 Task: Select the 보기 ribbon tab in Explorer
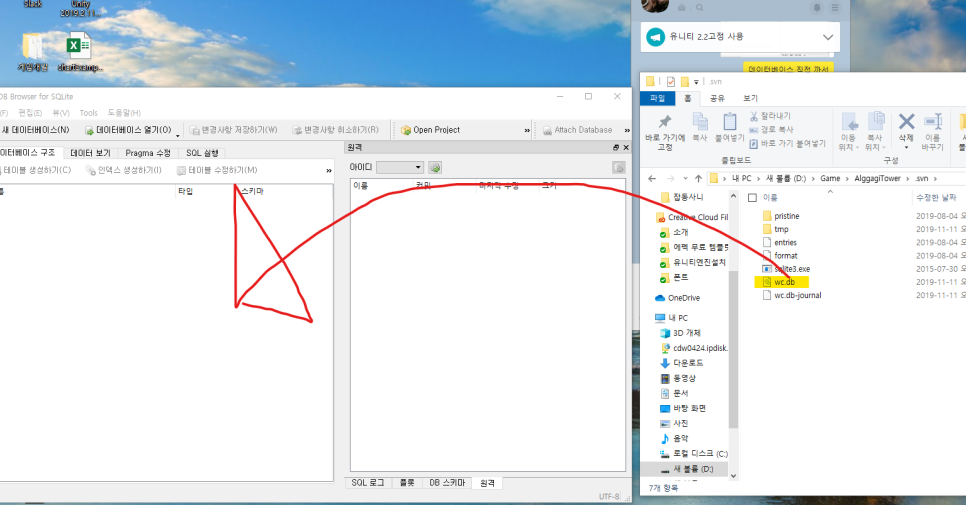pyautogui.click(x=750, y=98)
